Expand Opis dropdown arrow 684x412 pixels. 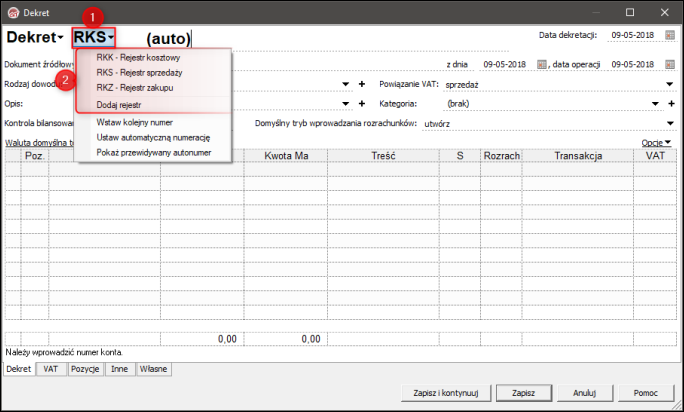point(345,103)
